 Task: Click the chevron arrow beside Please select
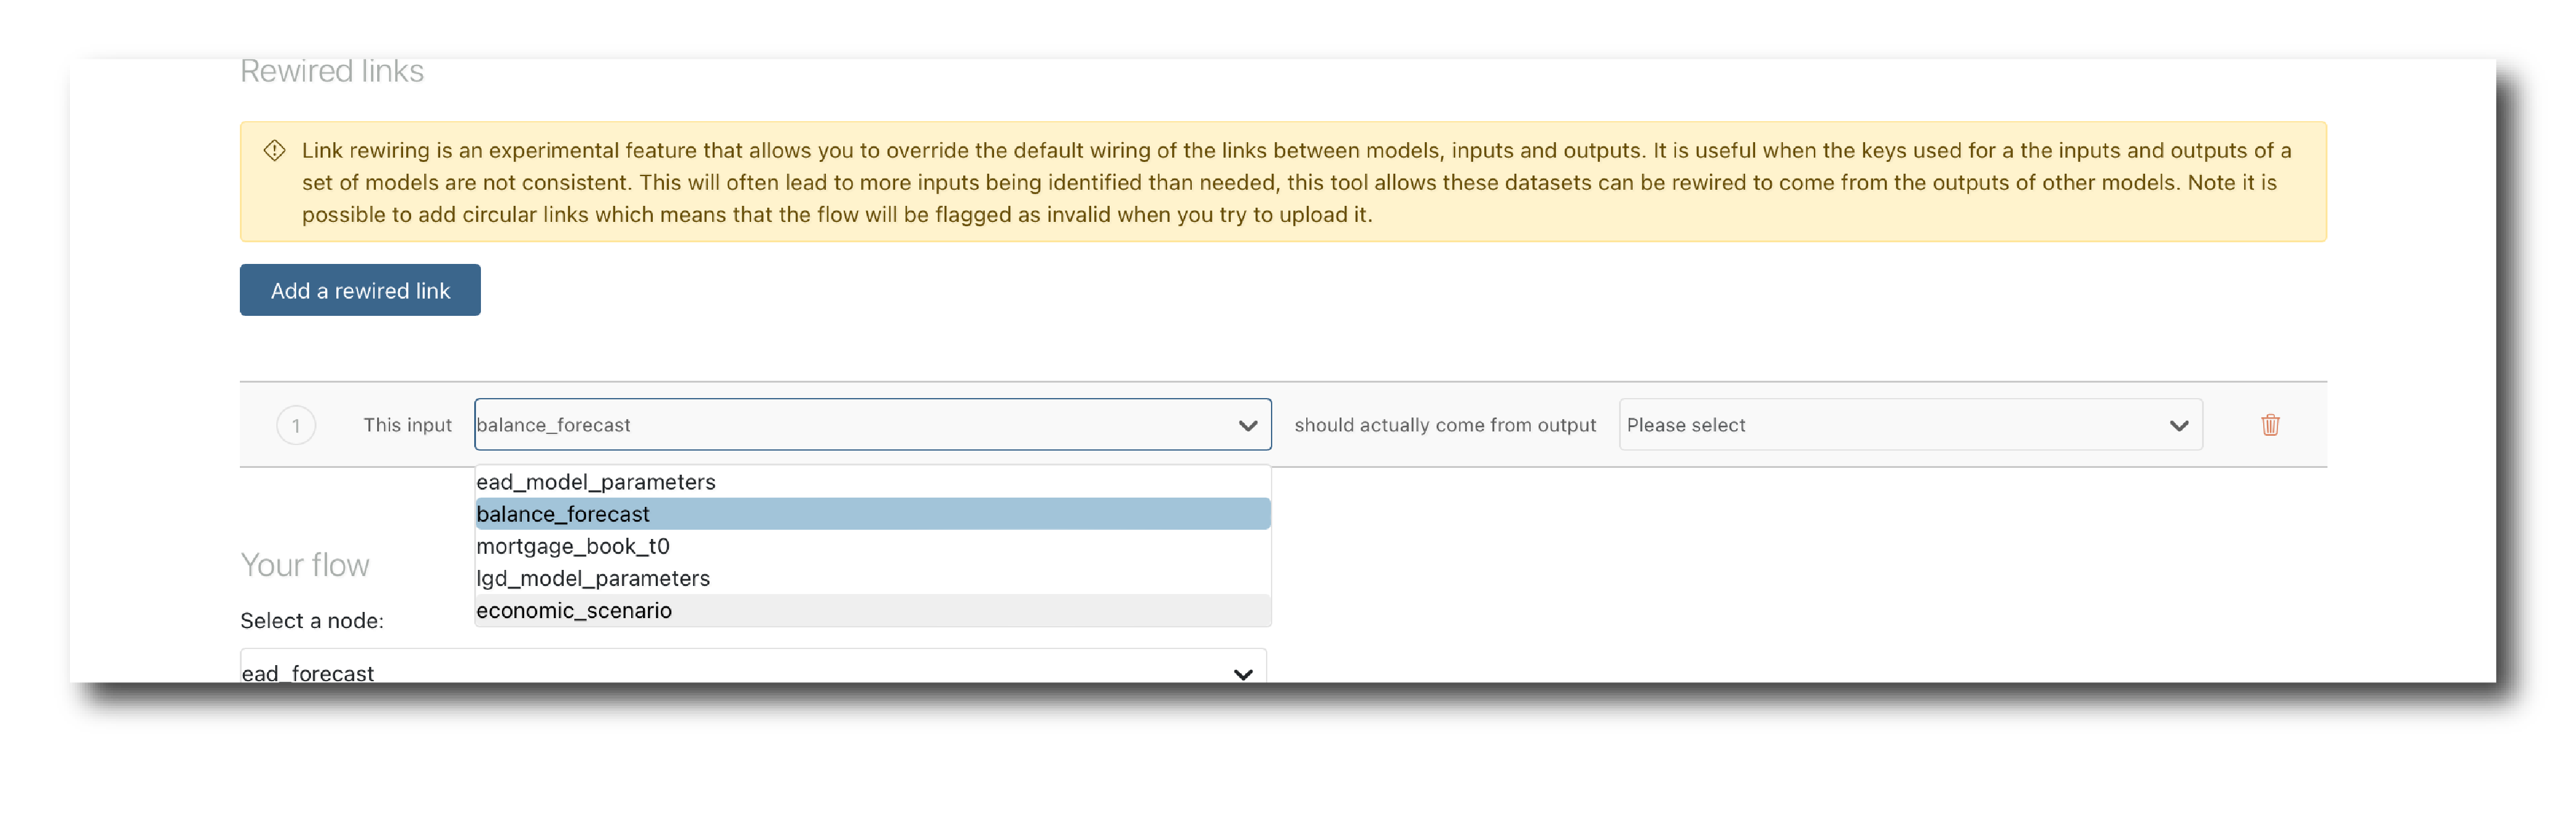pyautogui.click(x=2178, y=425)
